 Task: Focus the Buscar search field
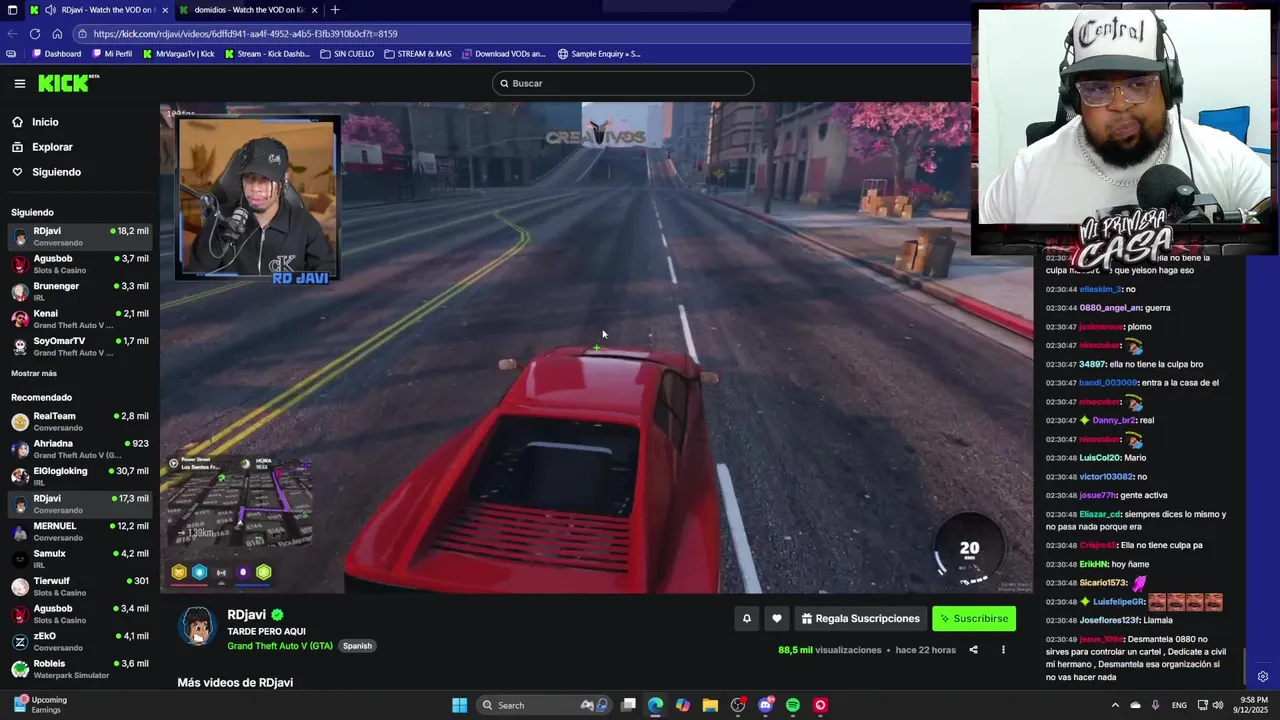[623, 83]
